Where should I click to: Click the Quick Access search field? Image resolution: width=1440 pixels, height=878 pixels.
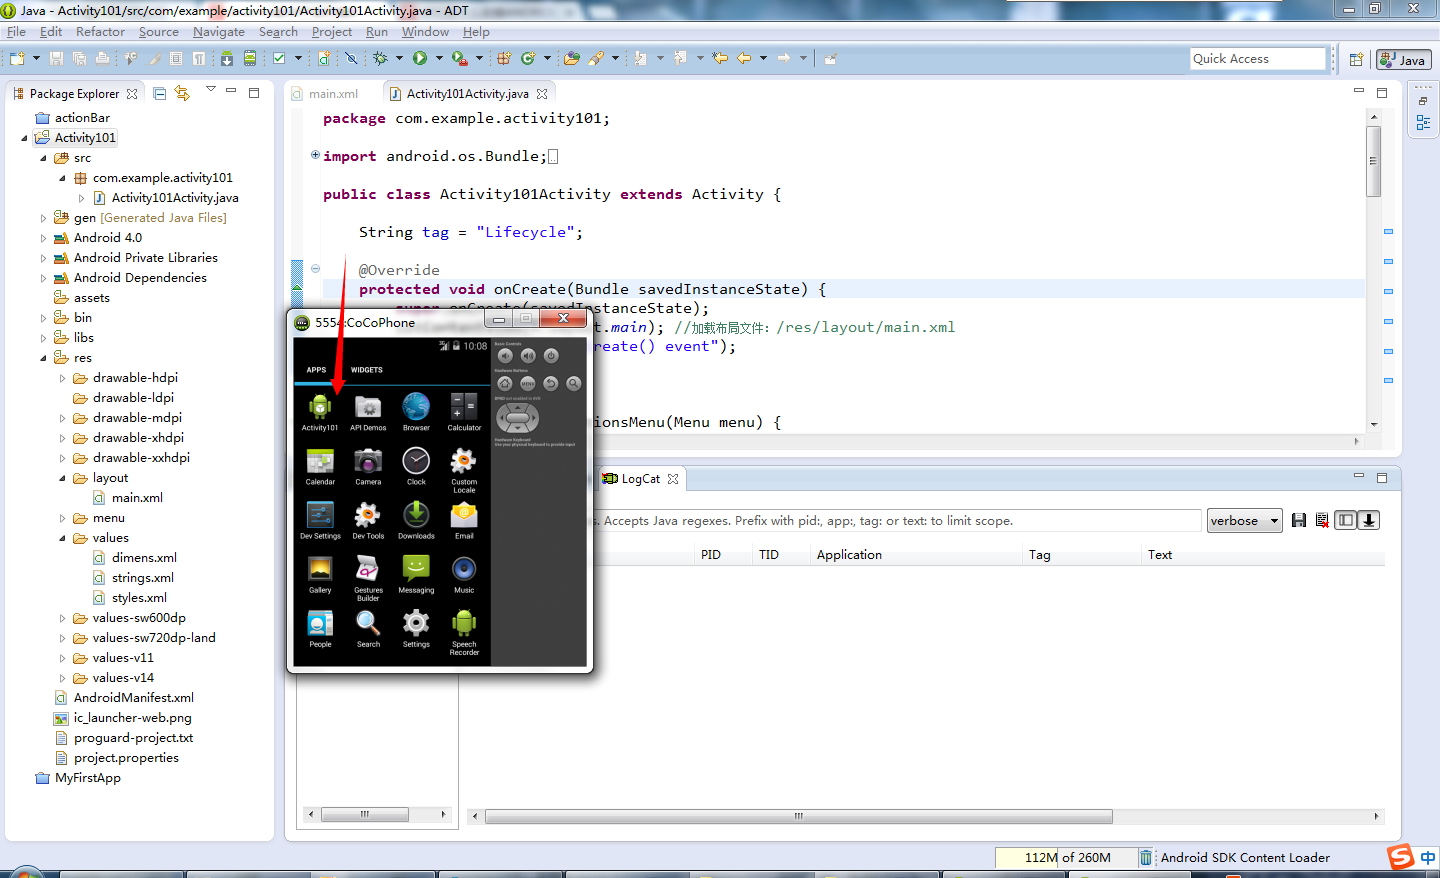tap(1258, 59)
